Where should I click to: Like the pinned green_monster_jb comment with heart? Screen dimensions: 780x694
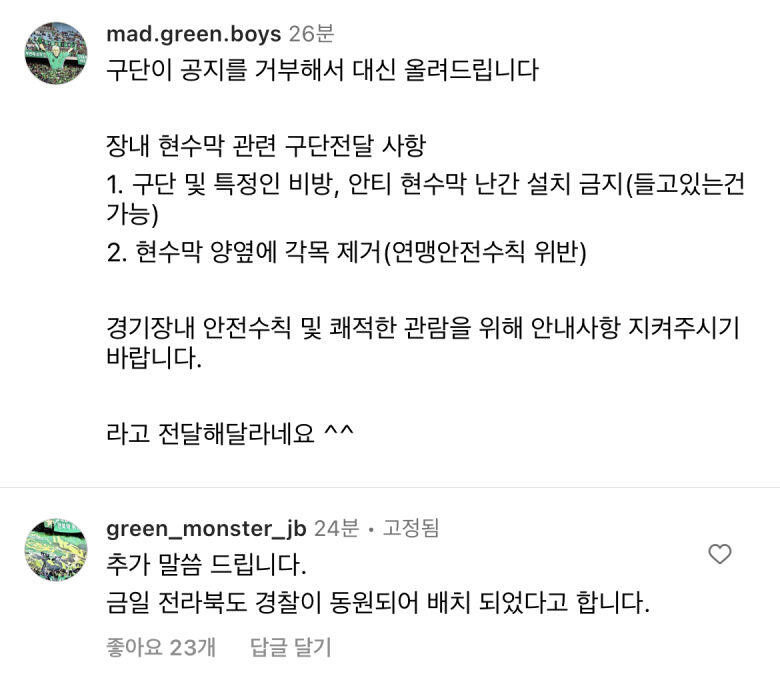719,554
